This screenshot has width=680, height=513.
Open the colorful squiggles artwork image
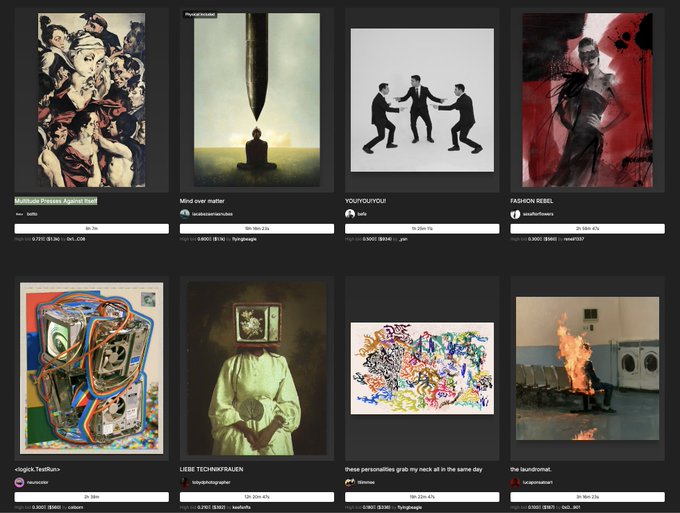422,368
